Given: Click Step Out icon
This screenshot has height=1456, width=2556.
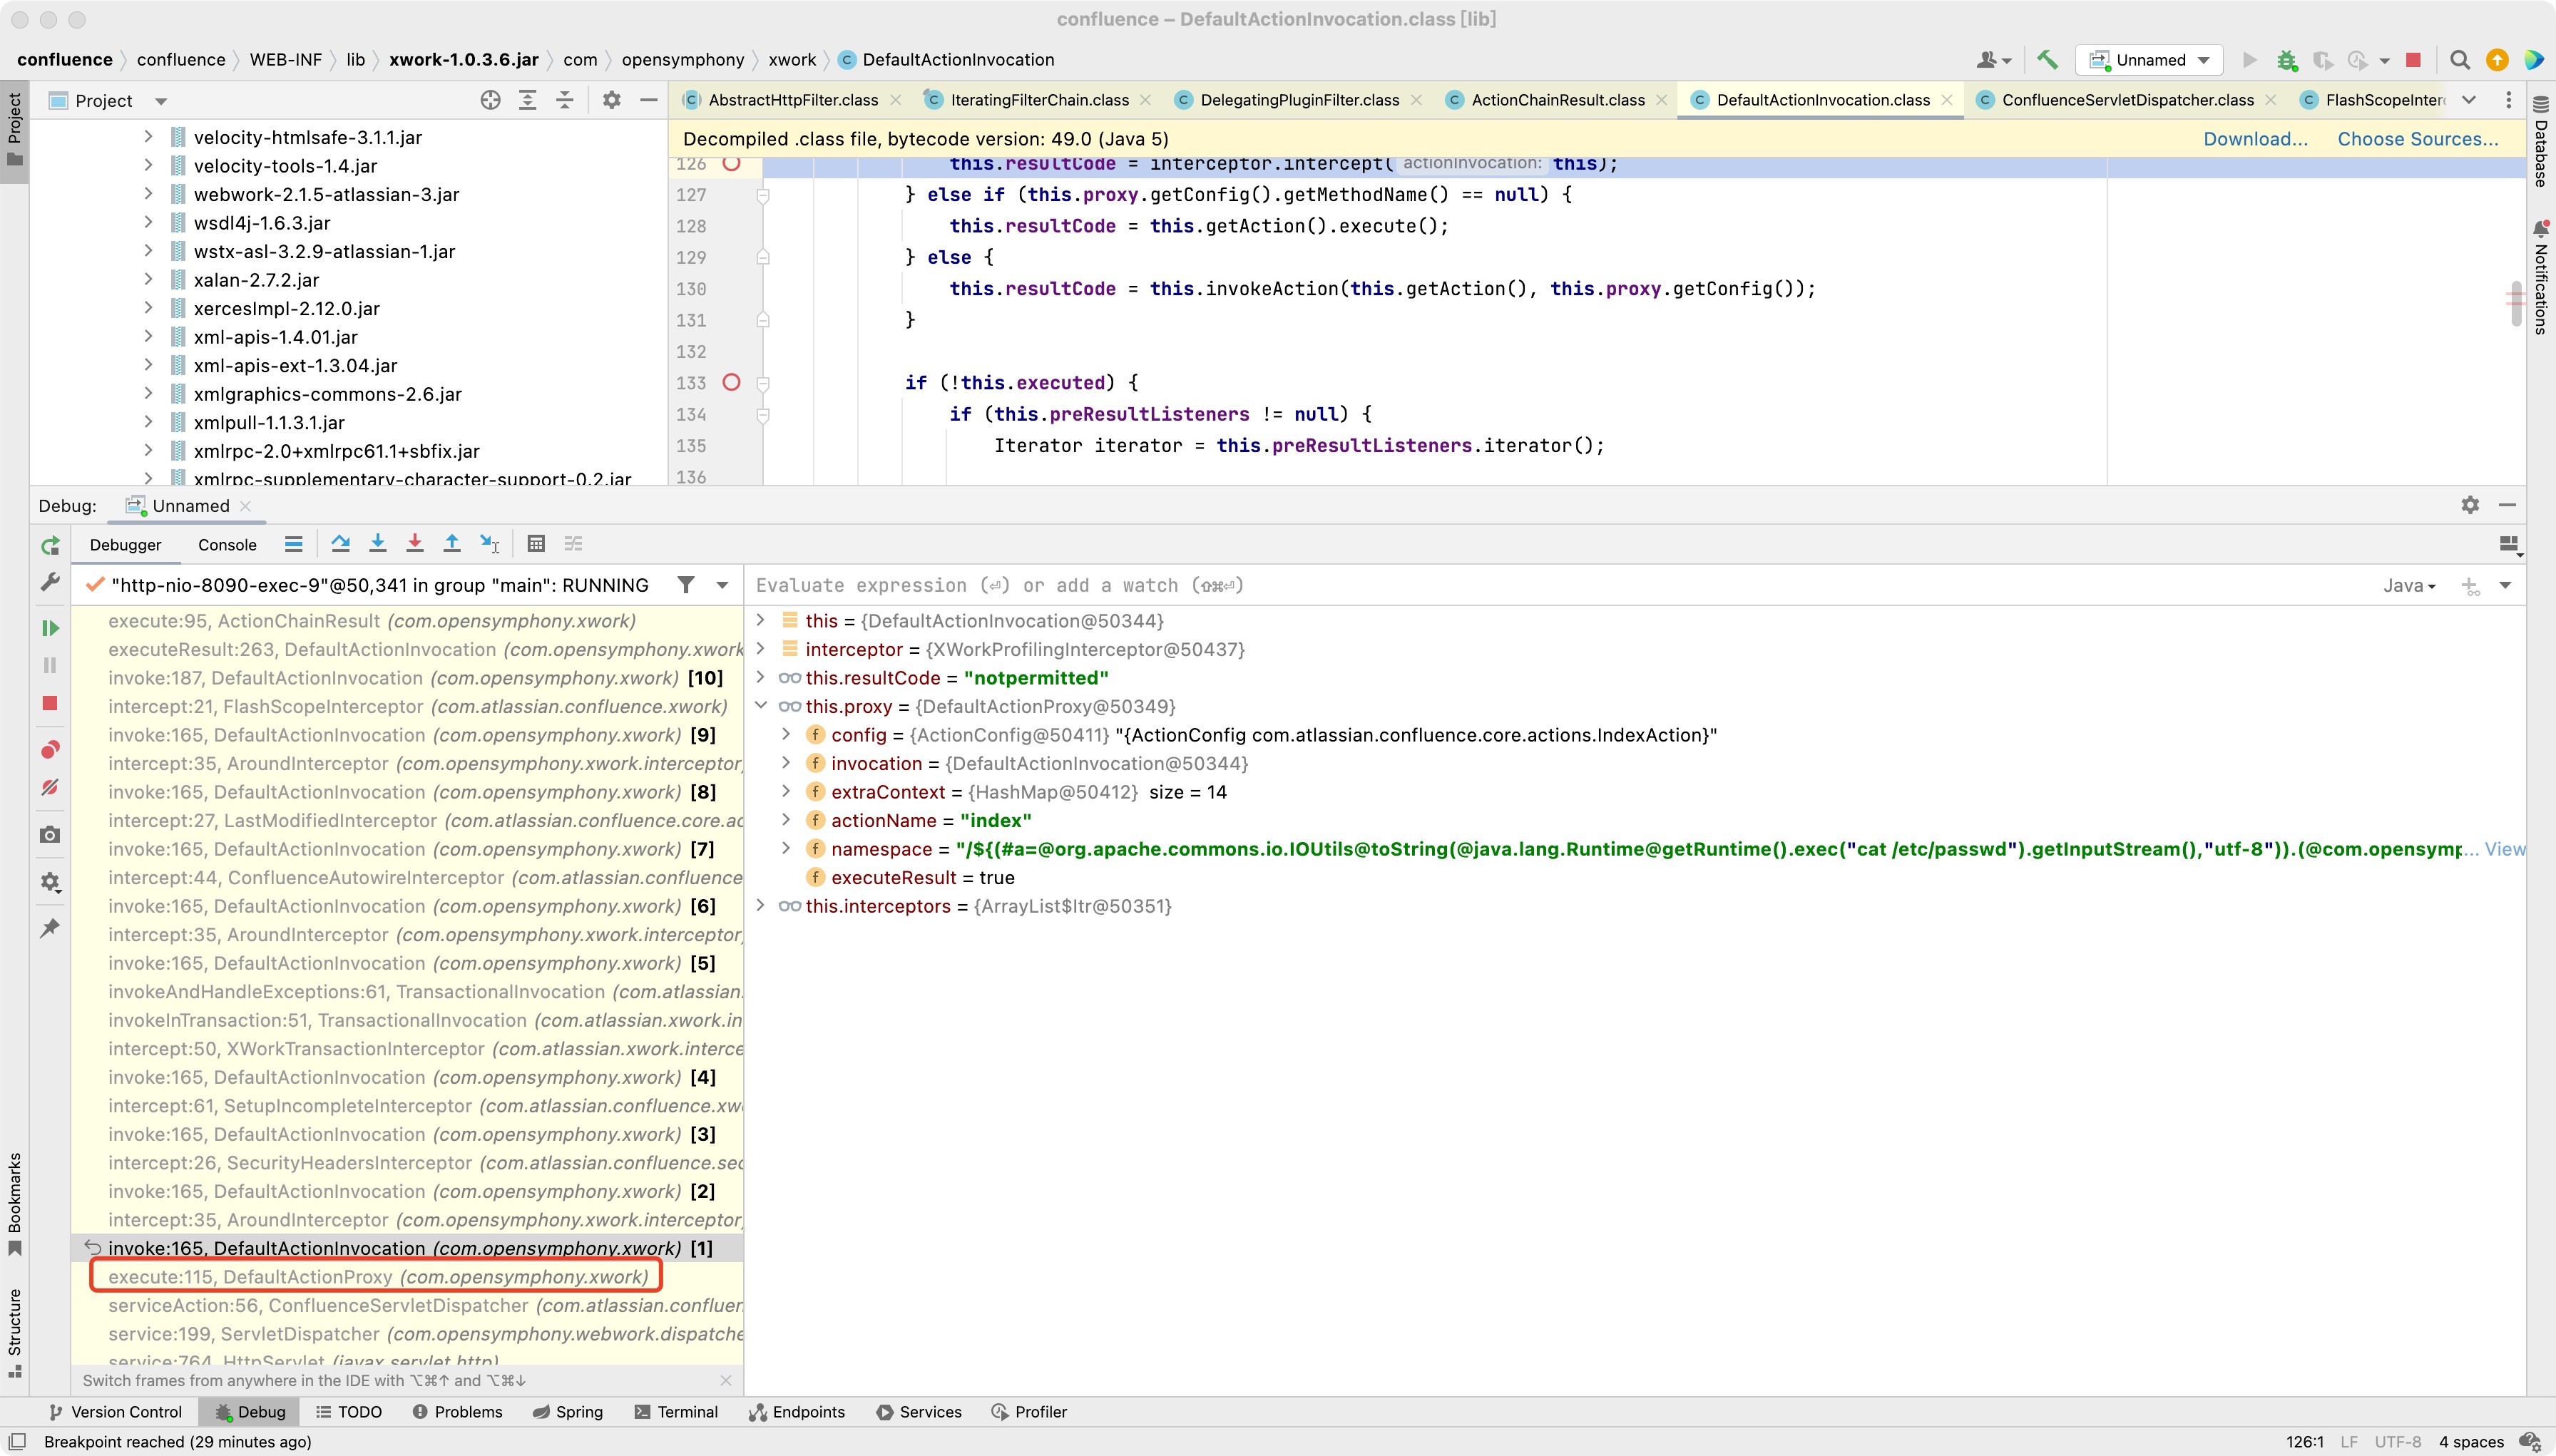Looking at the screenshot, I should tap(451, 543).
